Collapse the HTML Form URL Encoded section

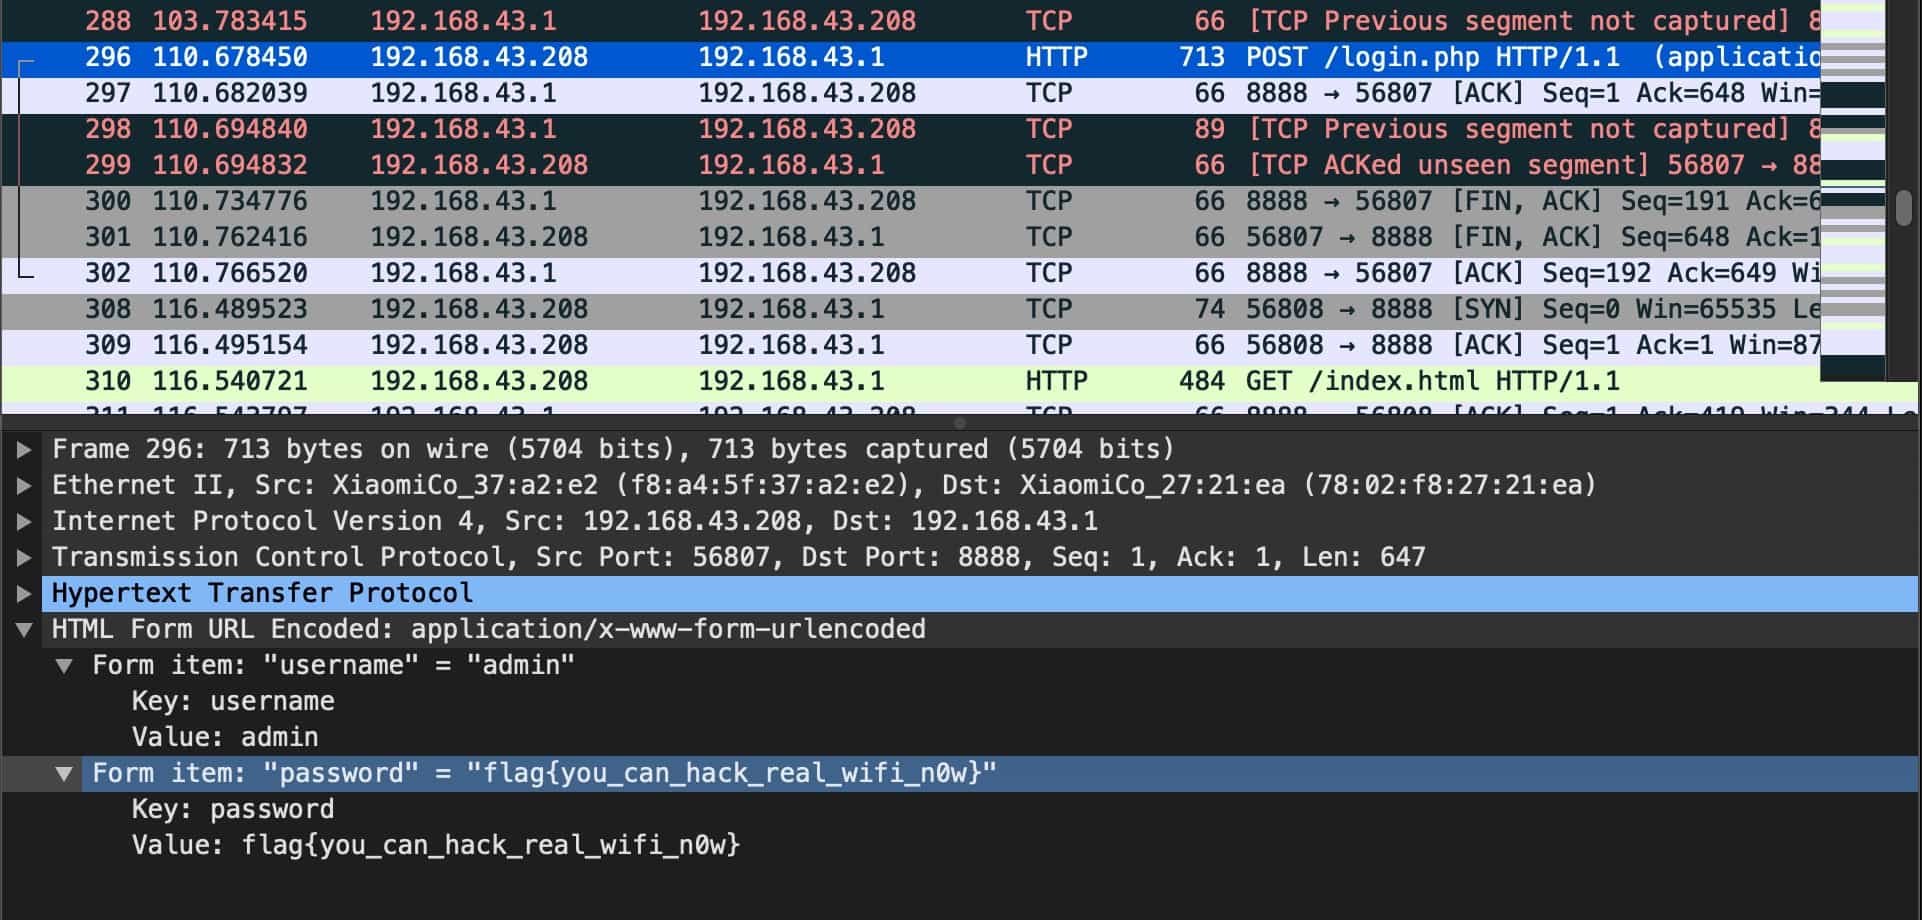[24, 629]
